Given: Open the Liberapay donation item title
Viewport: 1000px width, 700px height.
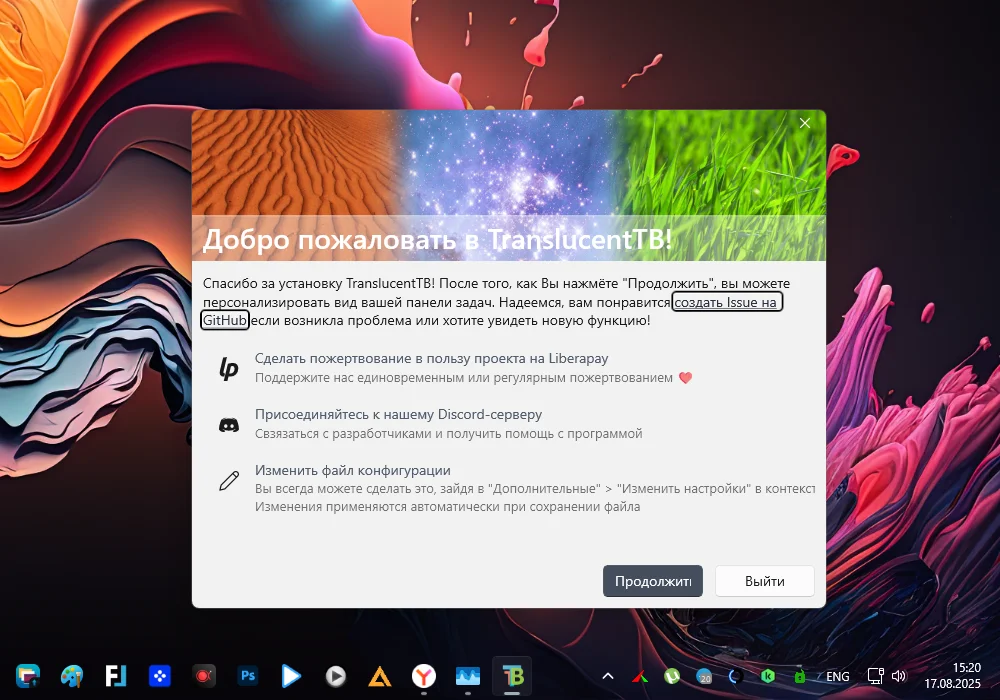Looking at the screenshot, I should point(432,358).
